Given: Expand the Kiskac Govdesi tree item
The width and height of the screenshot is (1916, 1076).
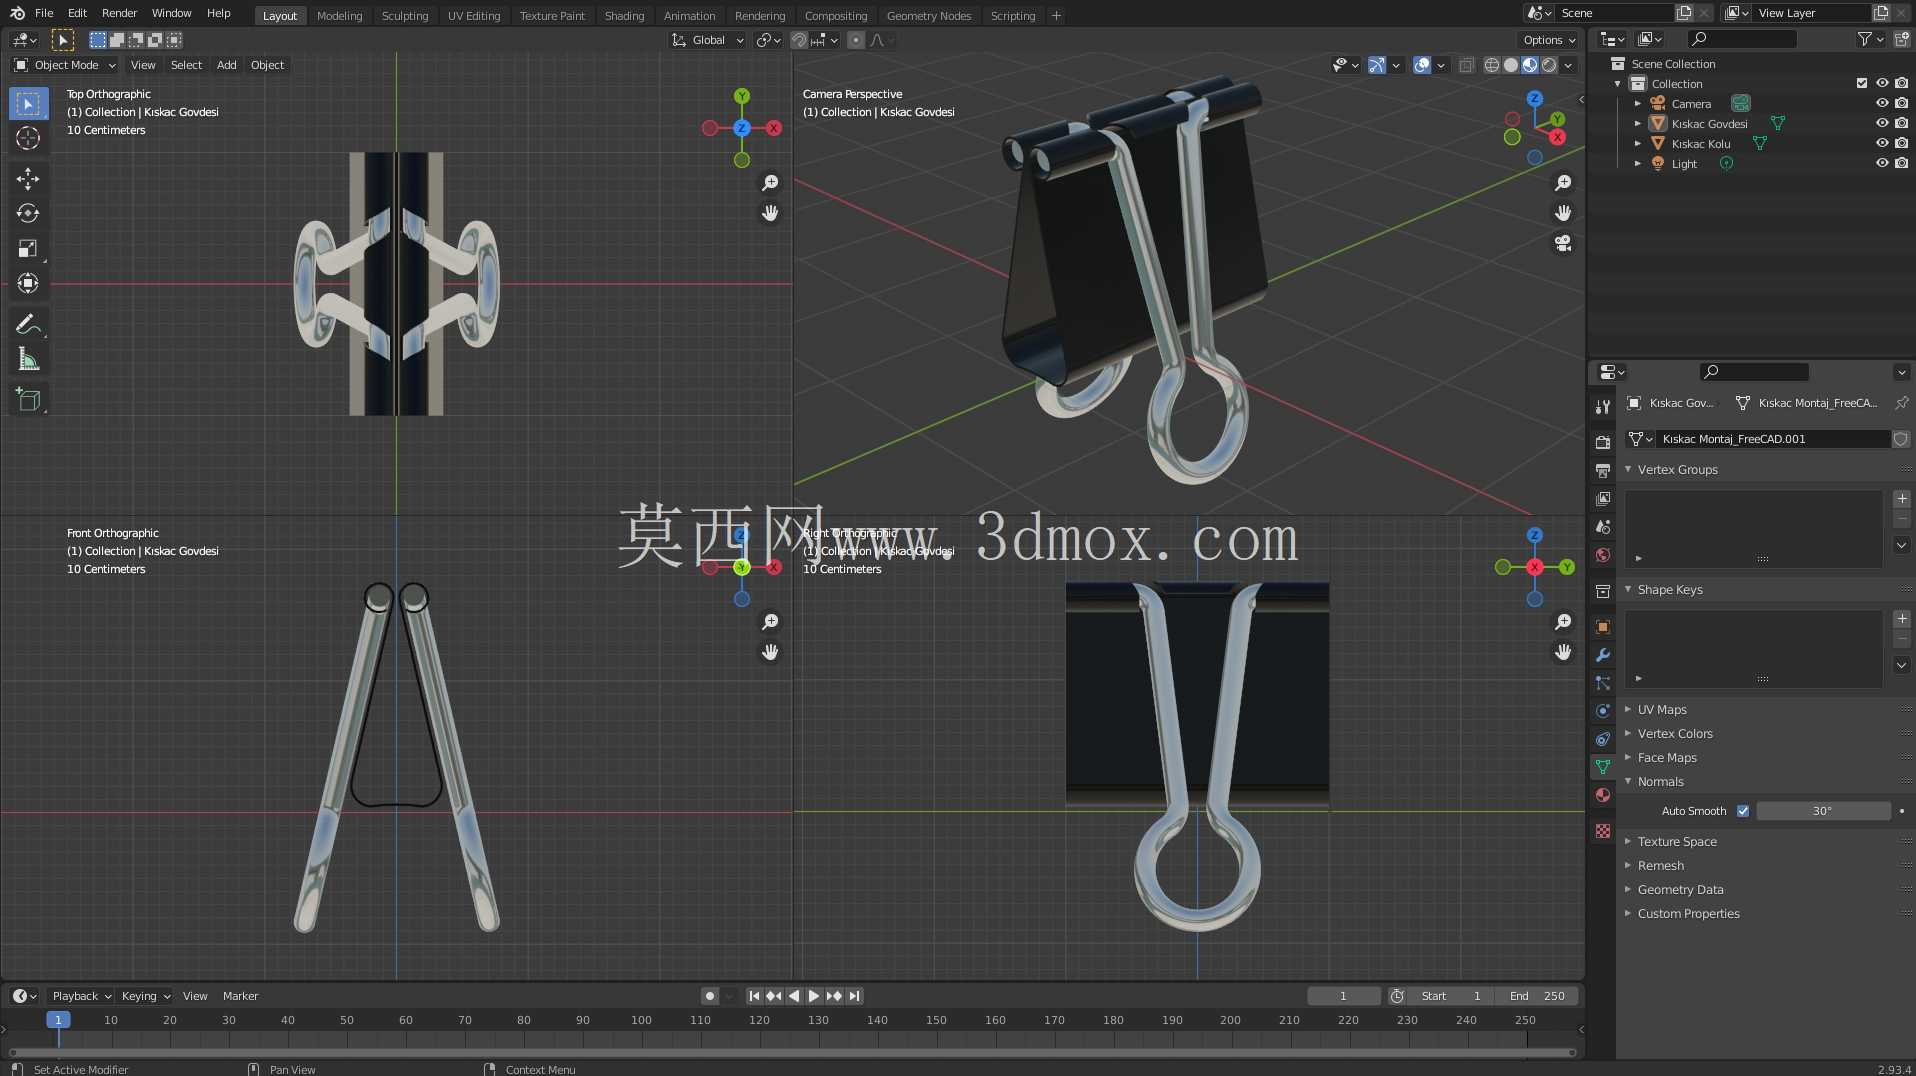Looking at the screenshot, I should pos(1638,123).
